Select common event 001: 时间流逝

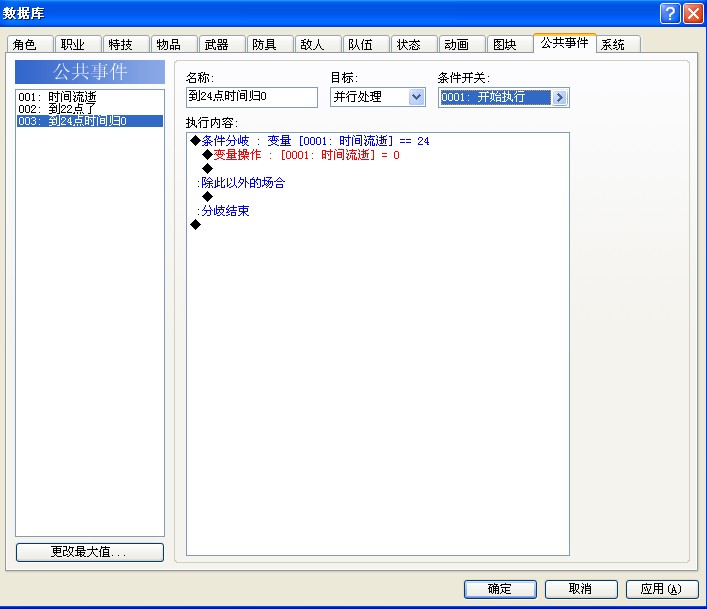(90, 96)
